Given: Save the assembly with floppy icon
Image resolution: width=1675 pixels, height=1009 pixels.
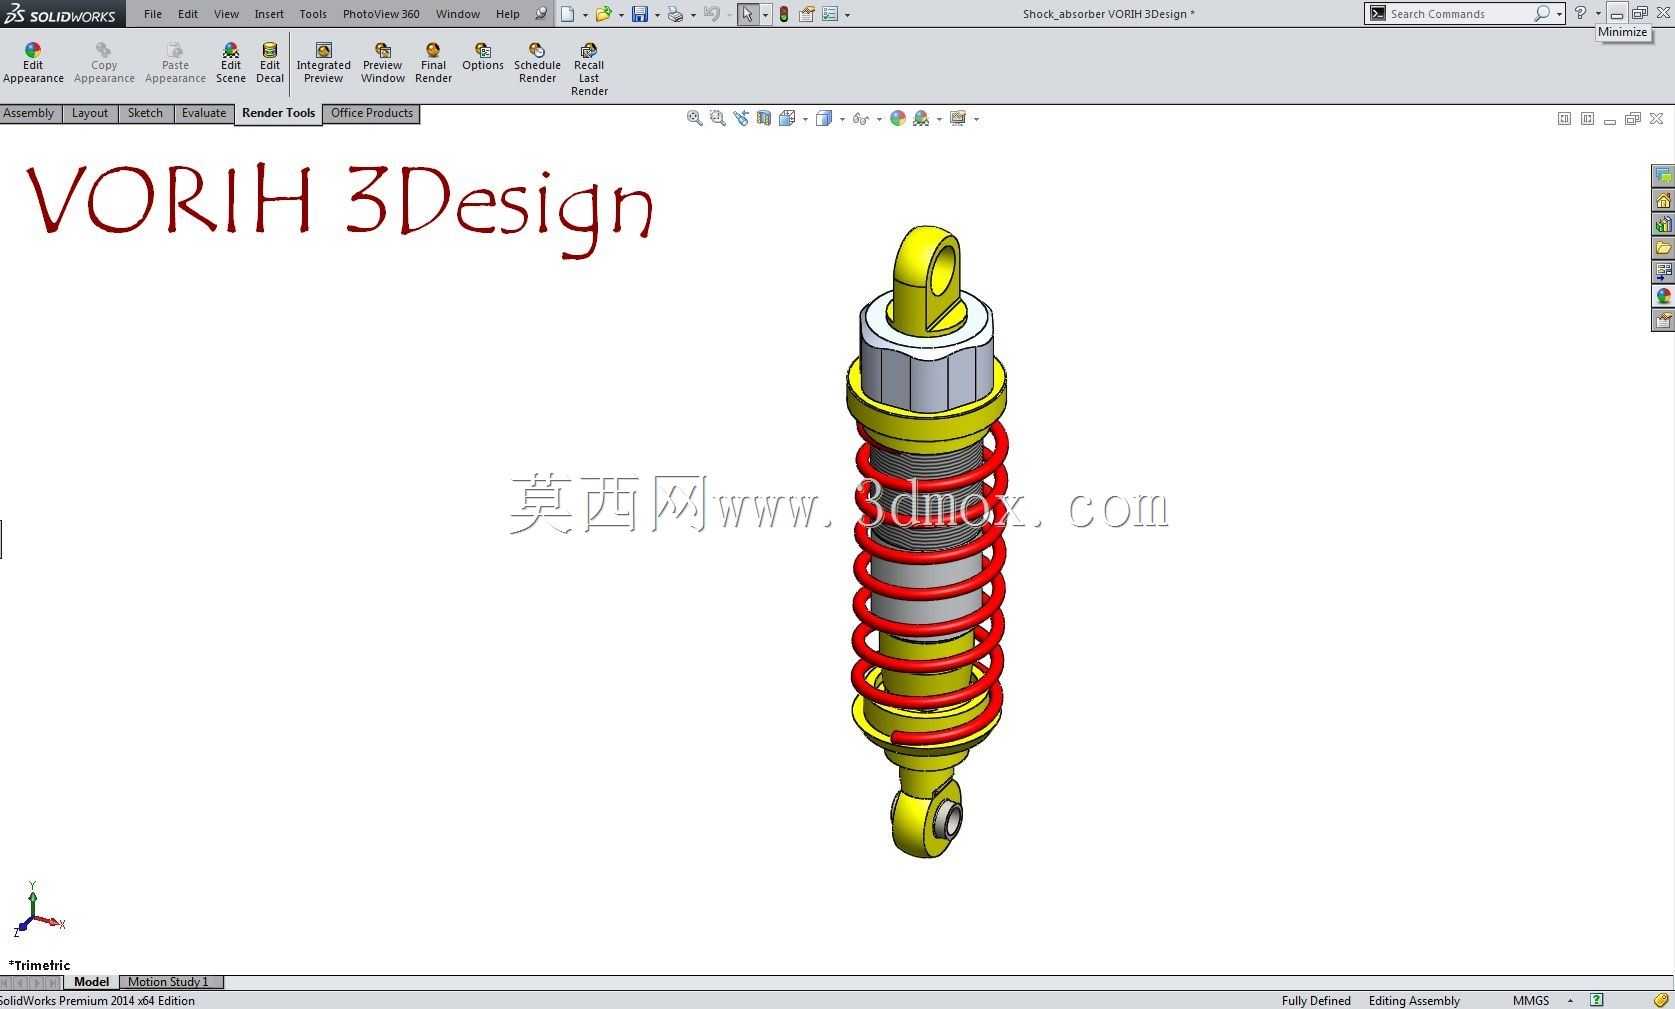Looking at the screenshot, I should coord(640,14).
